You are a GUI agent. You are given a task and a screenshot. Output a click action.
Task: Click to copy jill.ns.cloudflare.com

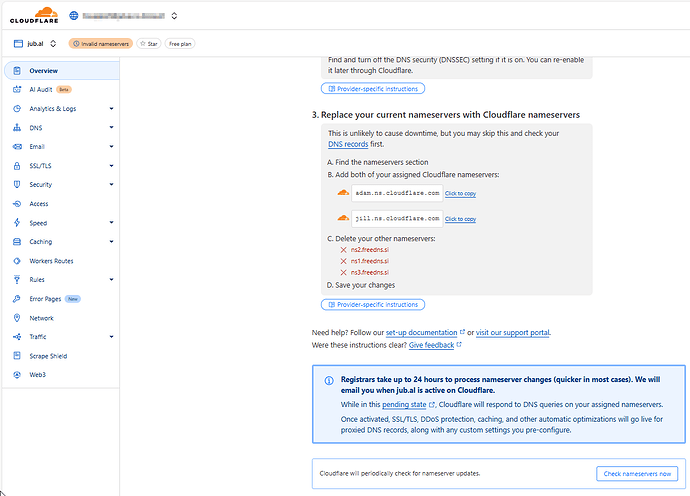click(x=460, y=219)
